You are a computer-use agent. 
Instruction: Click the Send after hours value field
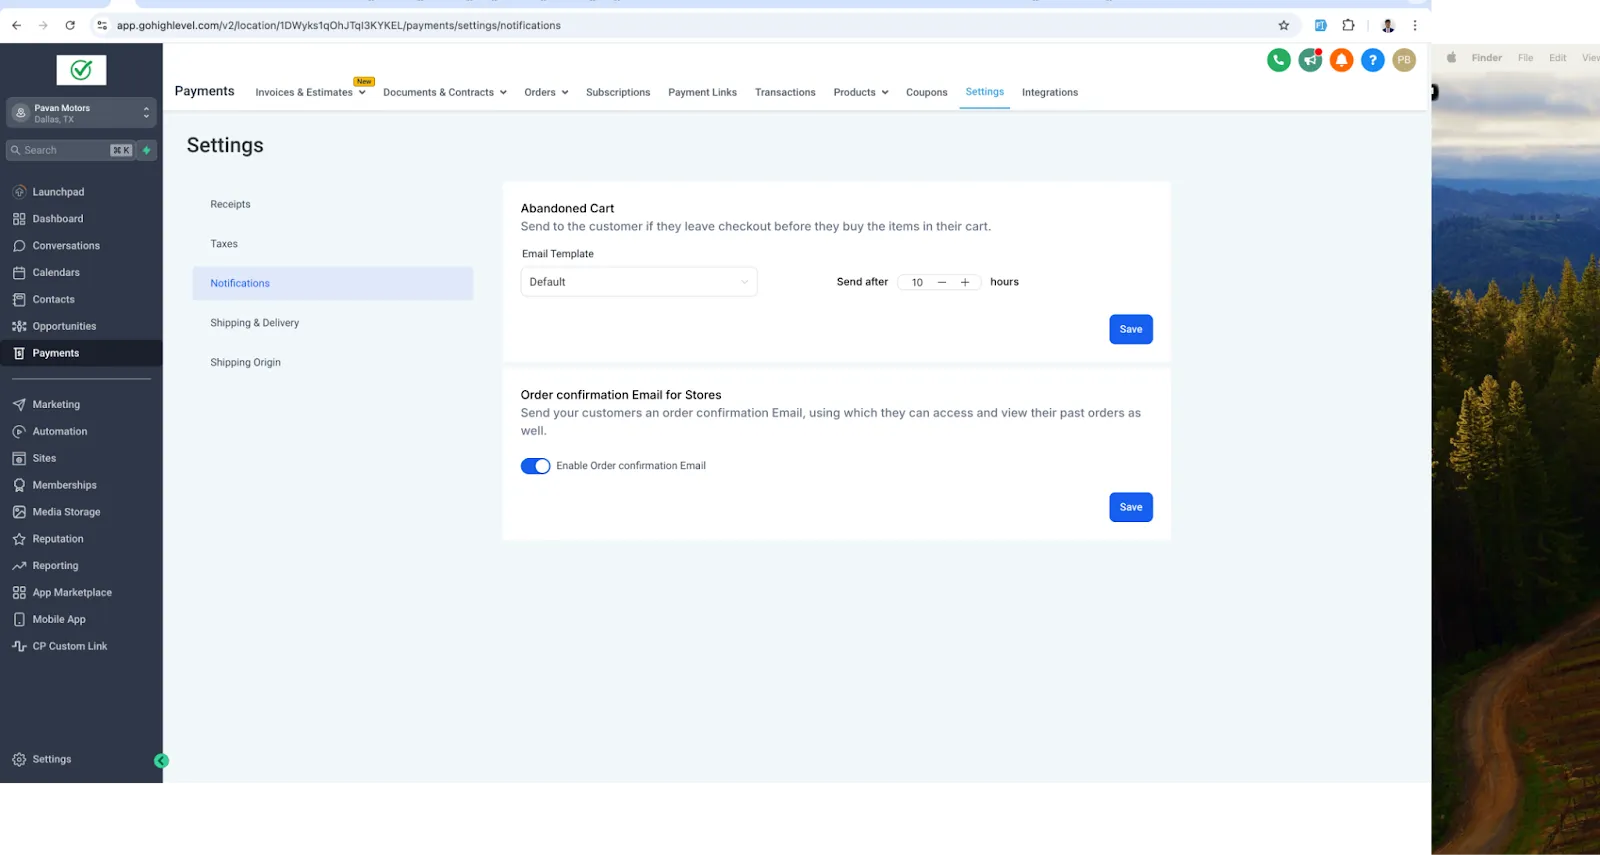click(x=917, y=282)
